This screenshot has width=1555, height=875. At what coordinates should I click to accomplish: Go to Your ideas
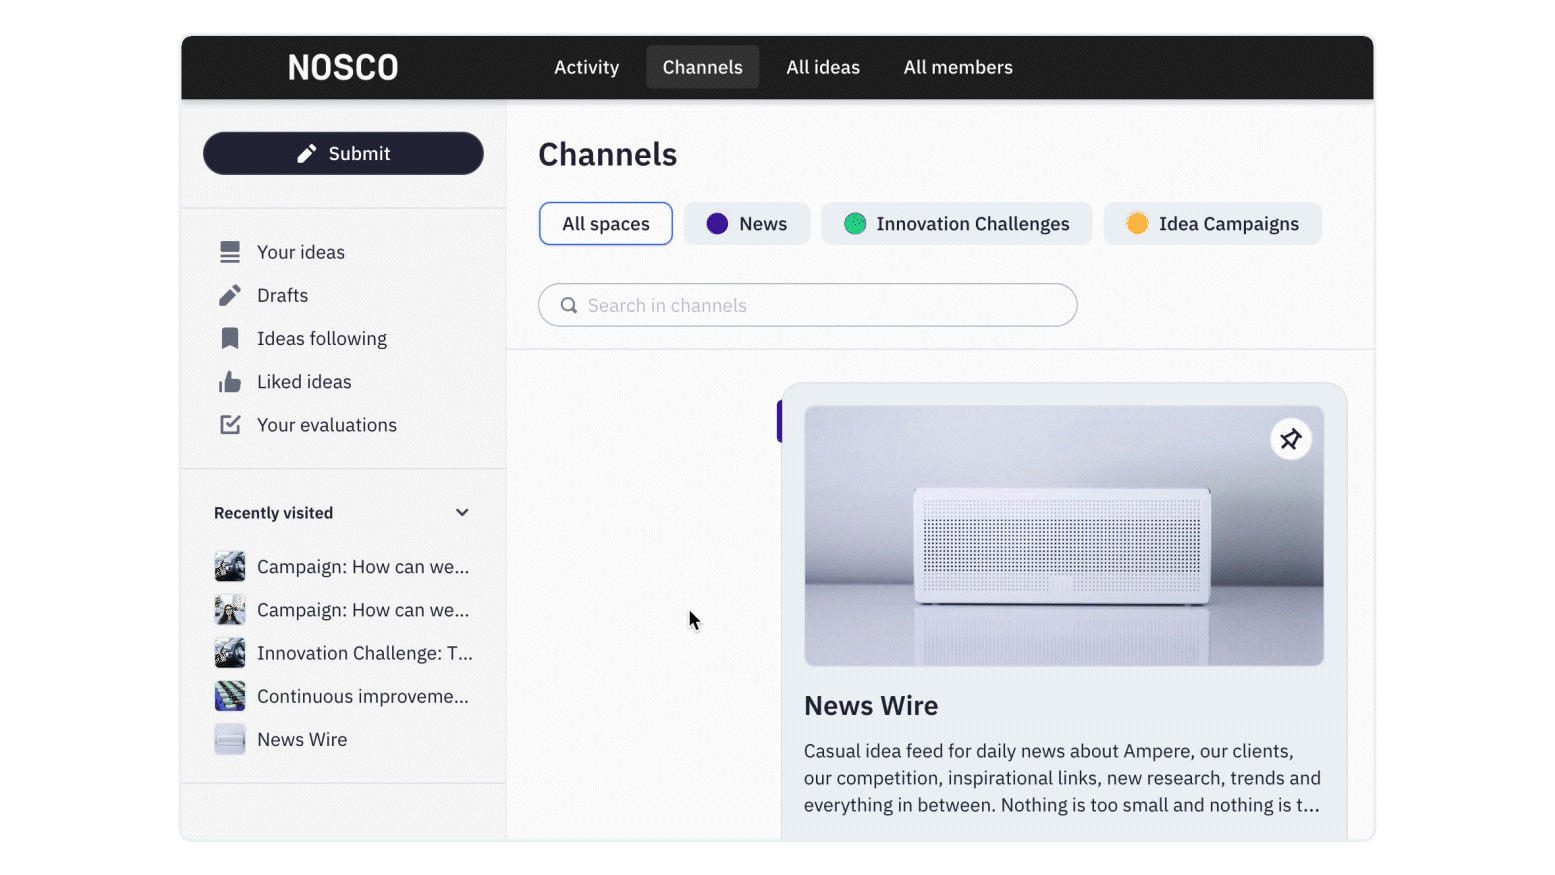(300, 252)
